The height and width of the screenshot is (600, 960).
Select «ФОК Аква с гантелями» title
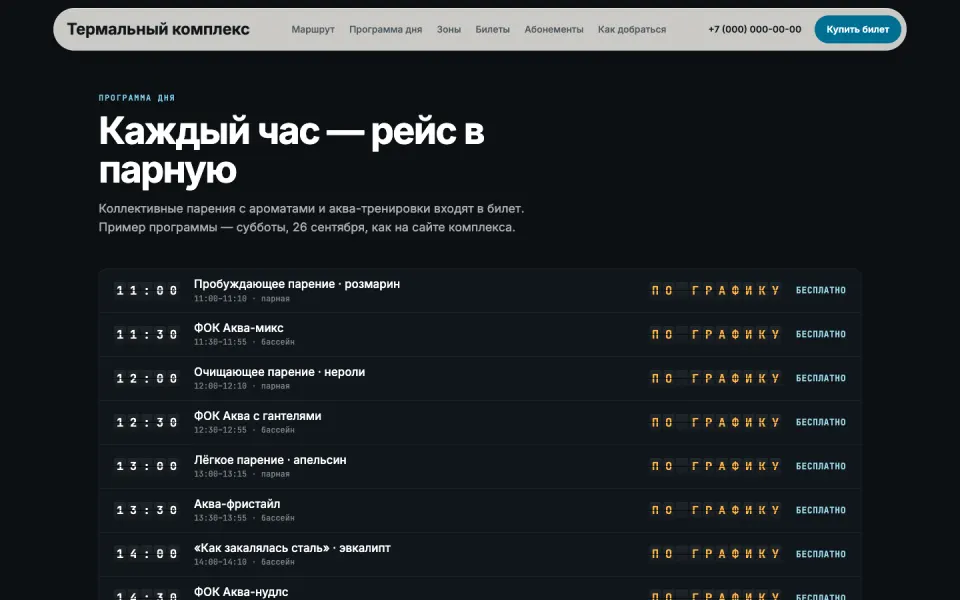pyautogui.click(x=258, y=416)
